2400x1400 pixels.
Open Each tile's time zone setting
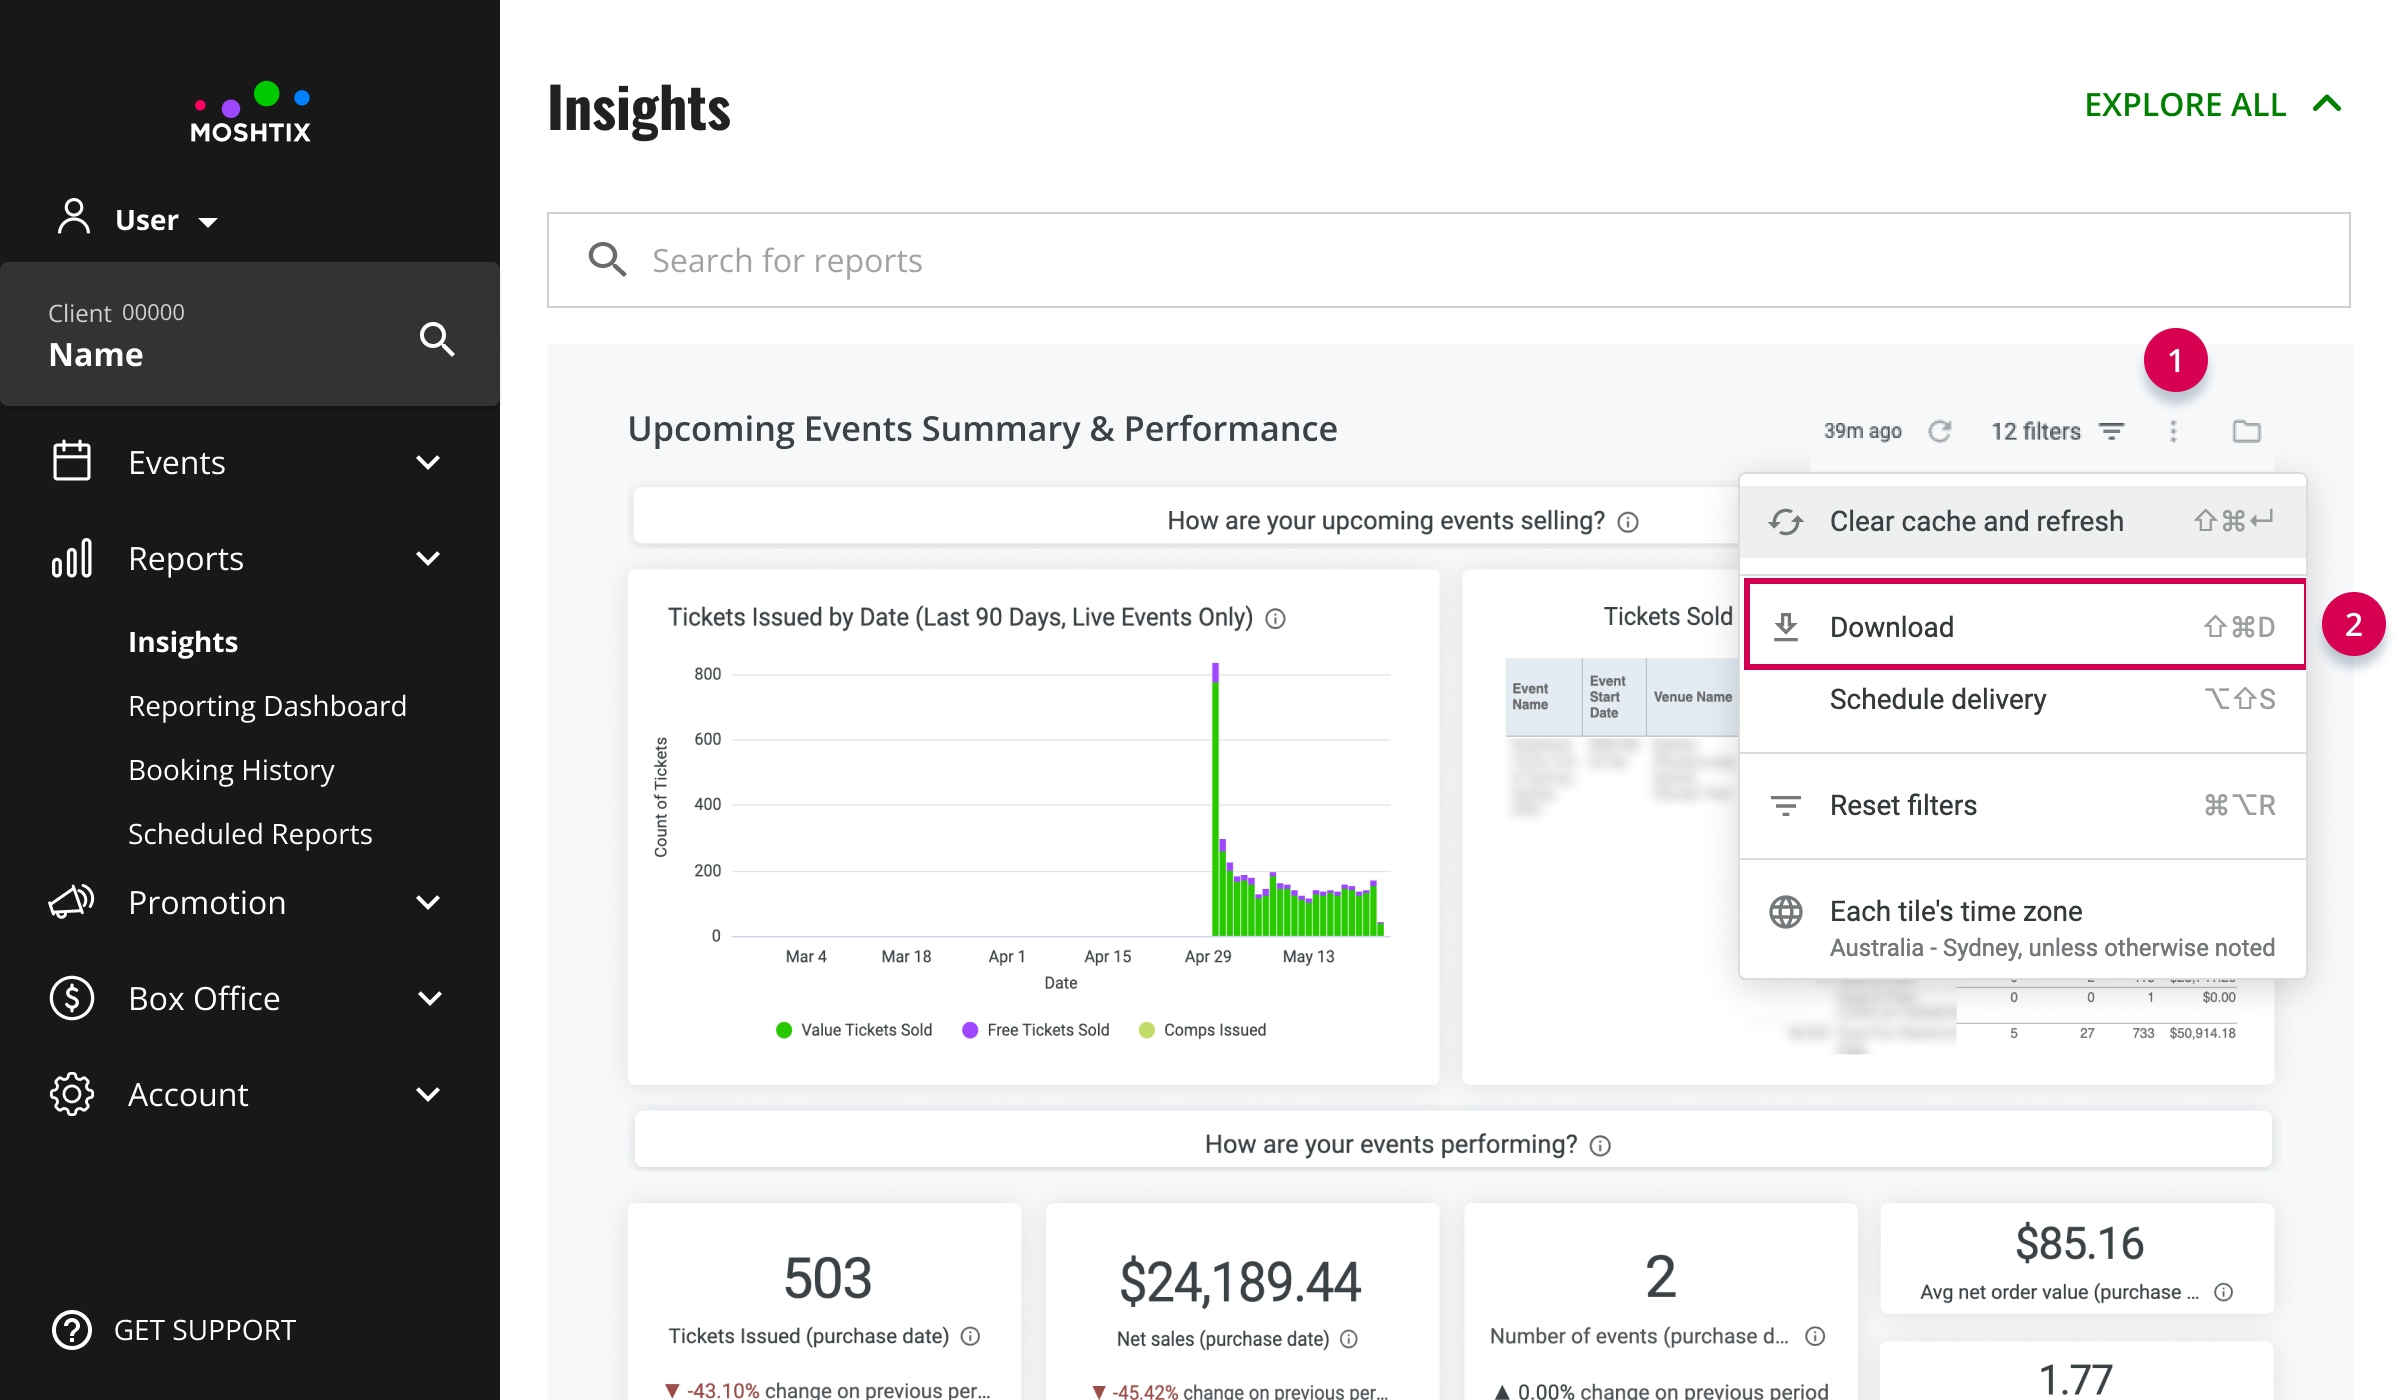click(2023, 927)
